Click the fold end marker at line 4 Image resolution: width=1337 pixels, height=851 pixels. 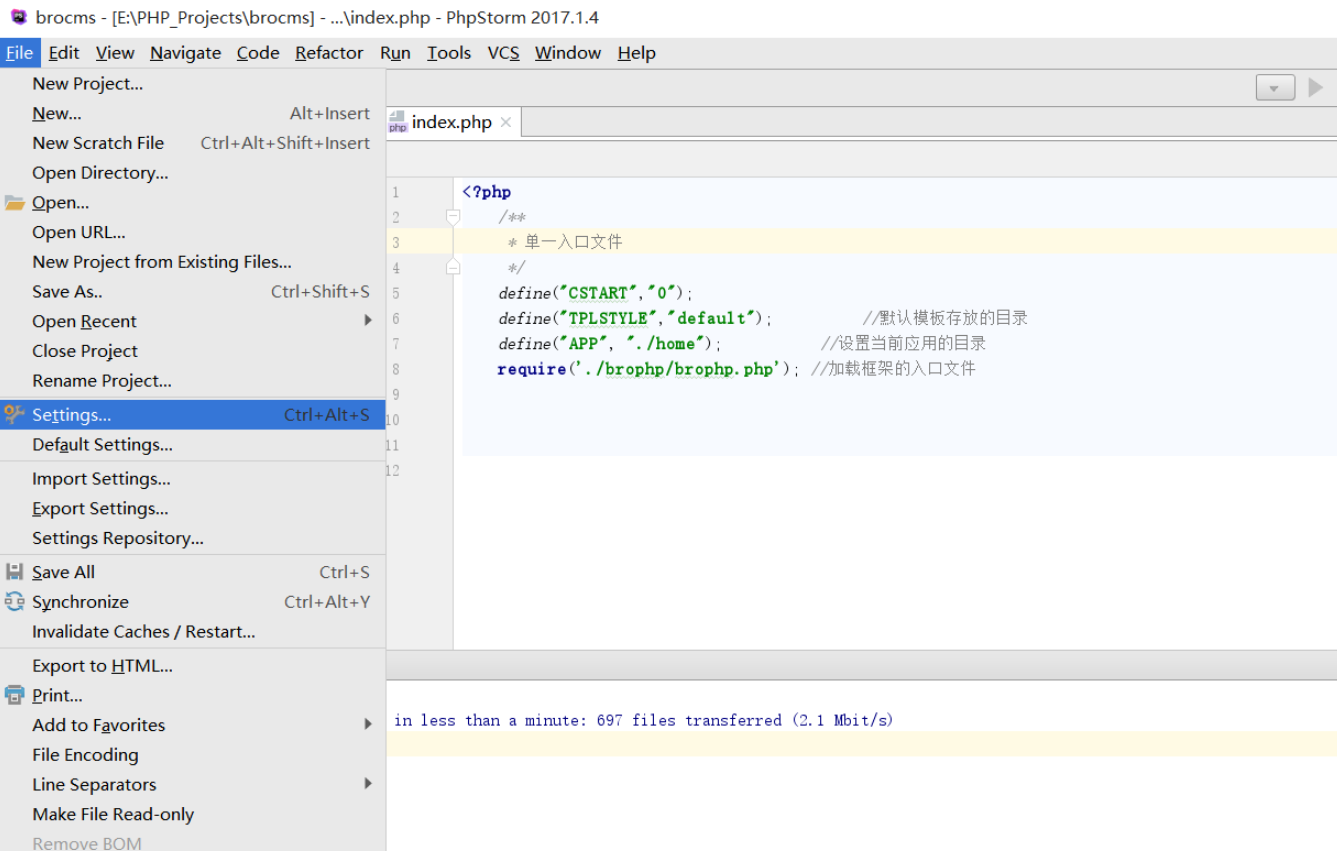[453, 267]
